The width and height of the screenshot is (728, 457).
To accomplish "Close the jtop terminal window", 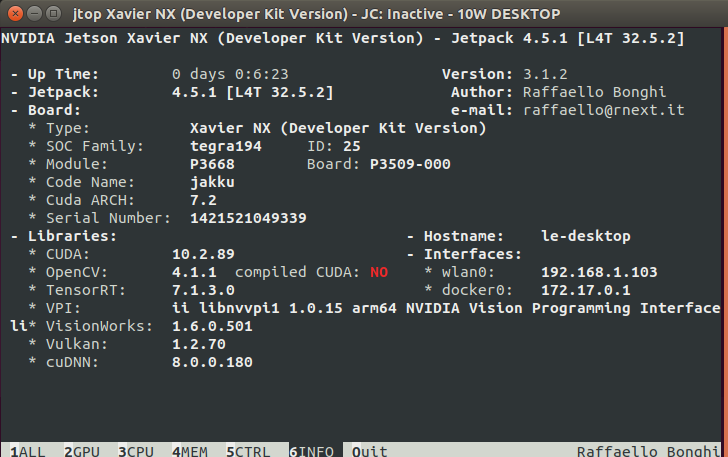I will click(x=15, y=13).
